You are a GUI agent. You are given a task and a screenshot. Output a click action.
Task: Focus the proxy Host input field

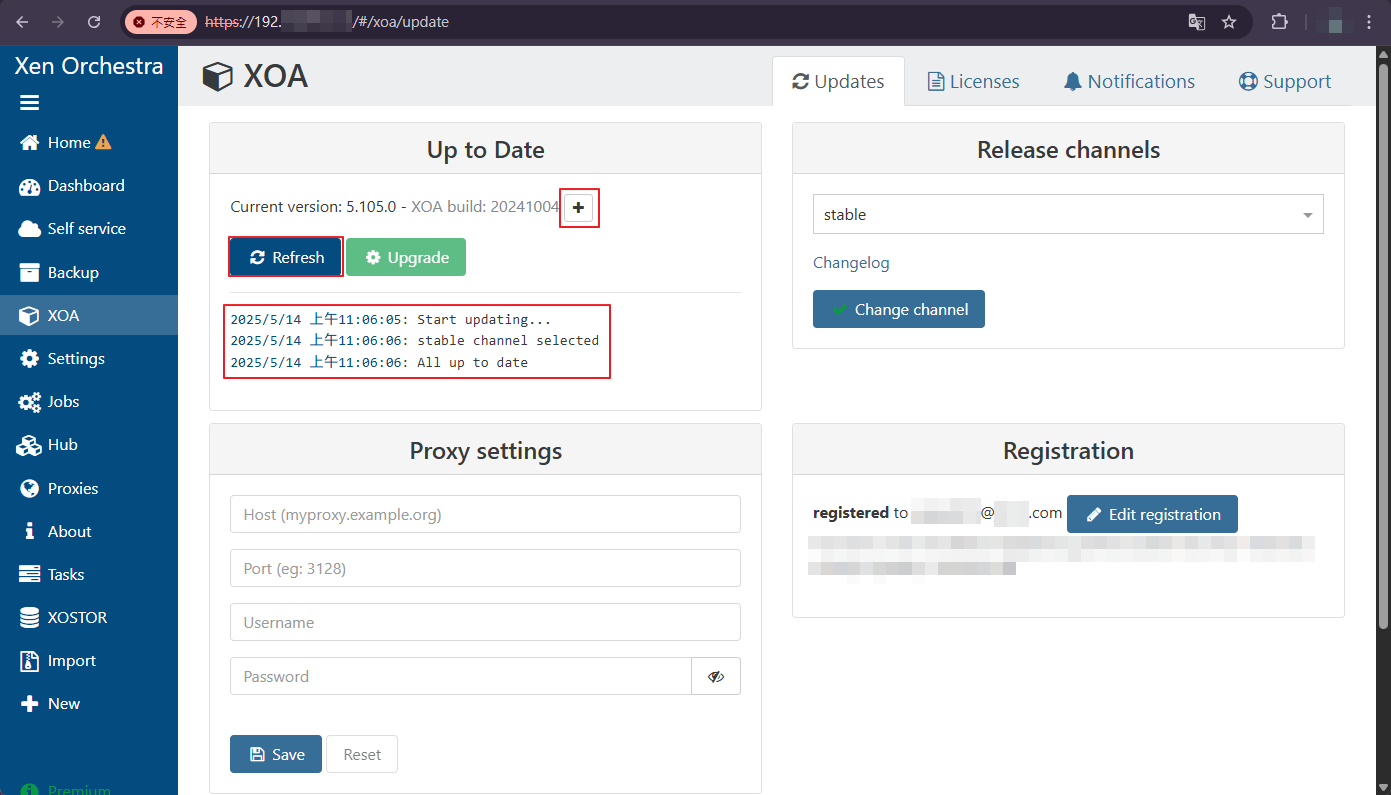(x=485, y=514)
